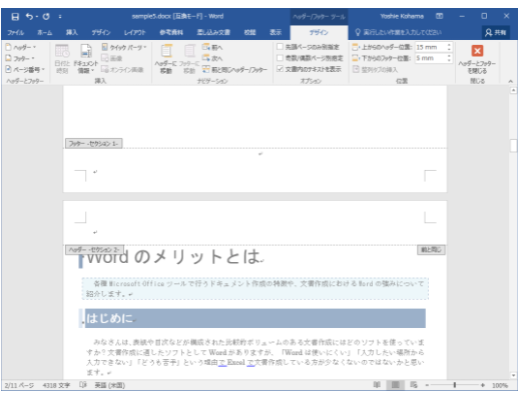Image resolution: width=520 pixels, height=393 pixels.
Task: Expand the ページ番号 dropdown
Action: (25, 69)
